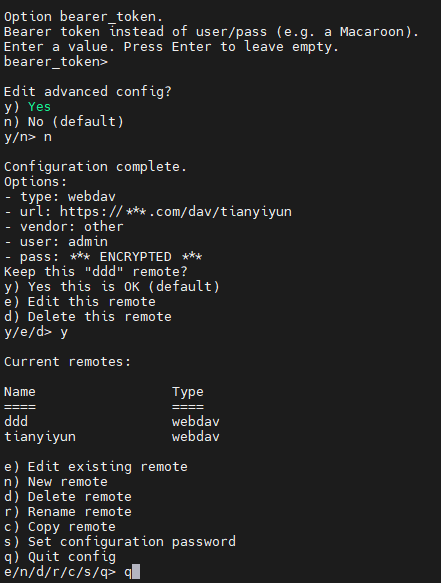The image size is (441, 583).
Task: Click the cursor at e/n/d/r/c/s/q> prompt
Action: pyautogui.click(x=136, y=572)
